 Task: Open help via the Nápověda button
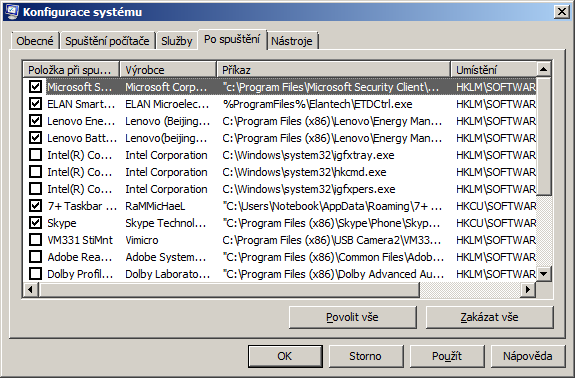[528, 356]
